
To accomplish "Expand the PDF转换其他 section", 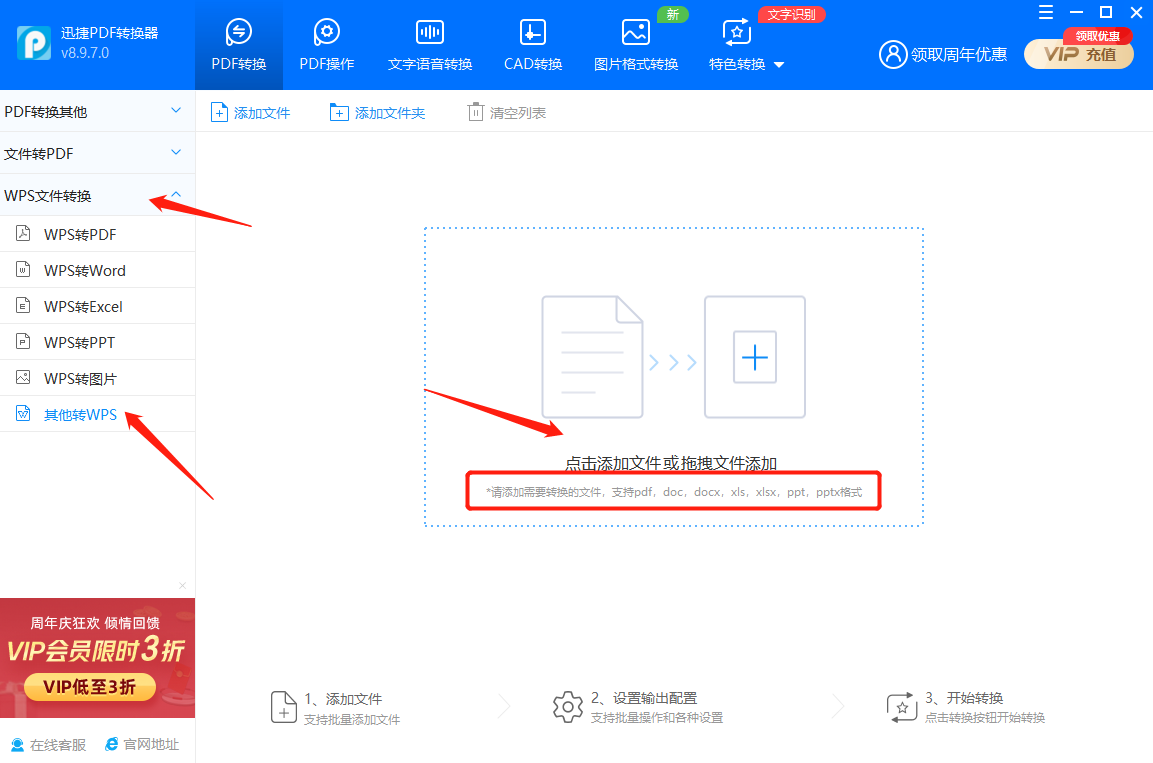I will (x=176, y=111).
